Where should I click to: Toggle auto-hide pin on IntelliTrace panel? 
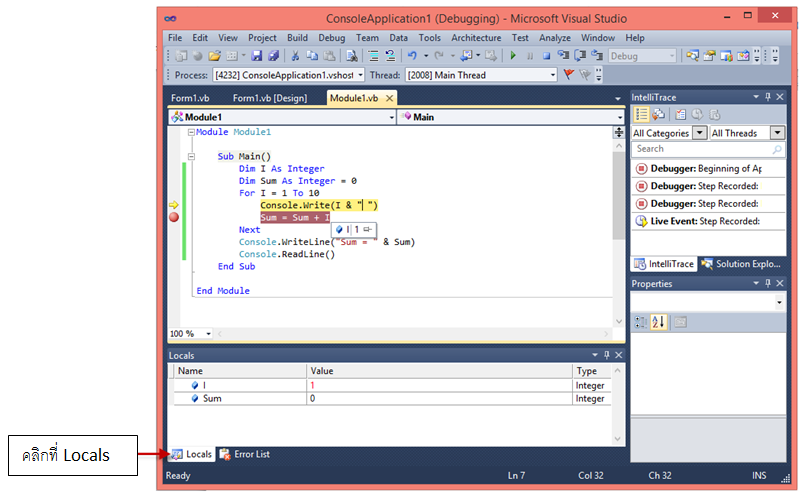point(768,97)
